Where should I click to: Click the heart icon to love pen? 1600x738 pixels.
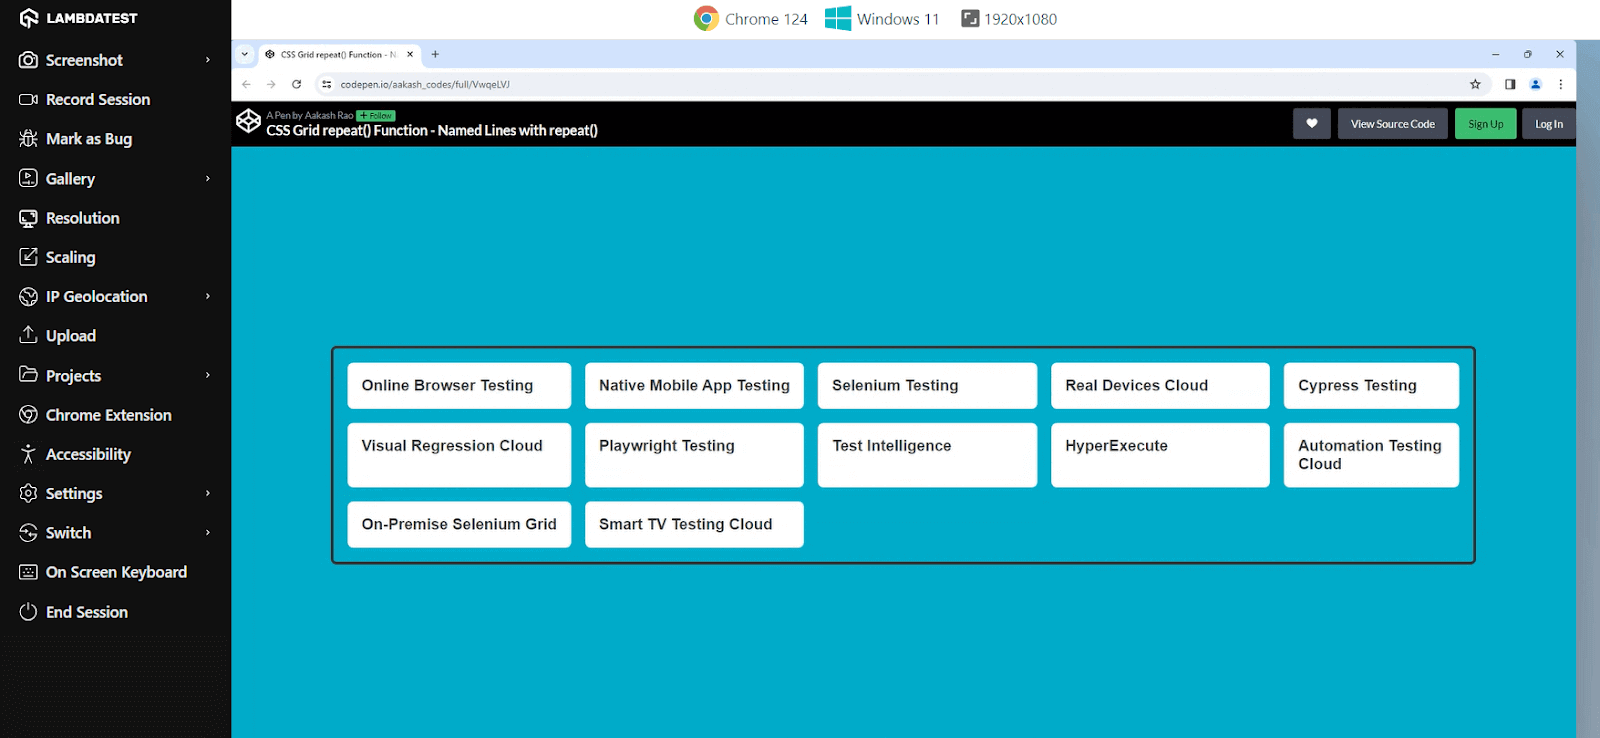1311,124
